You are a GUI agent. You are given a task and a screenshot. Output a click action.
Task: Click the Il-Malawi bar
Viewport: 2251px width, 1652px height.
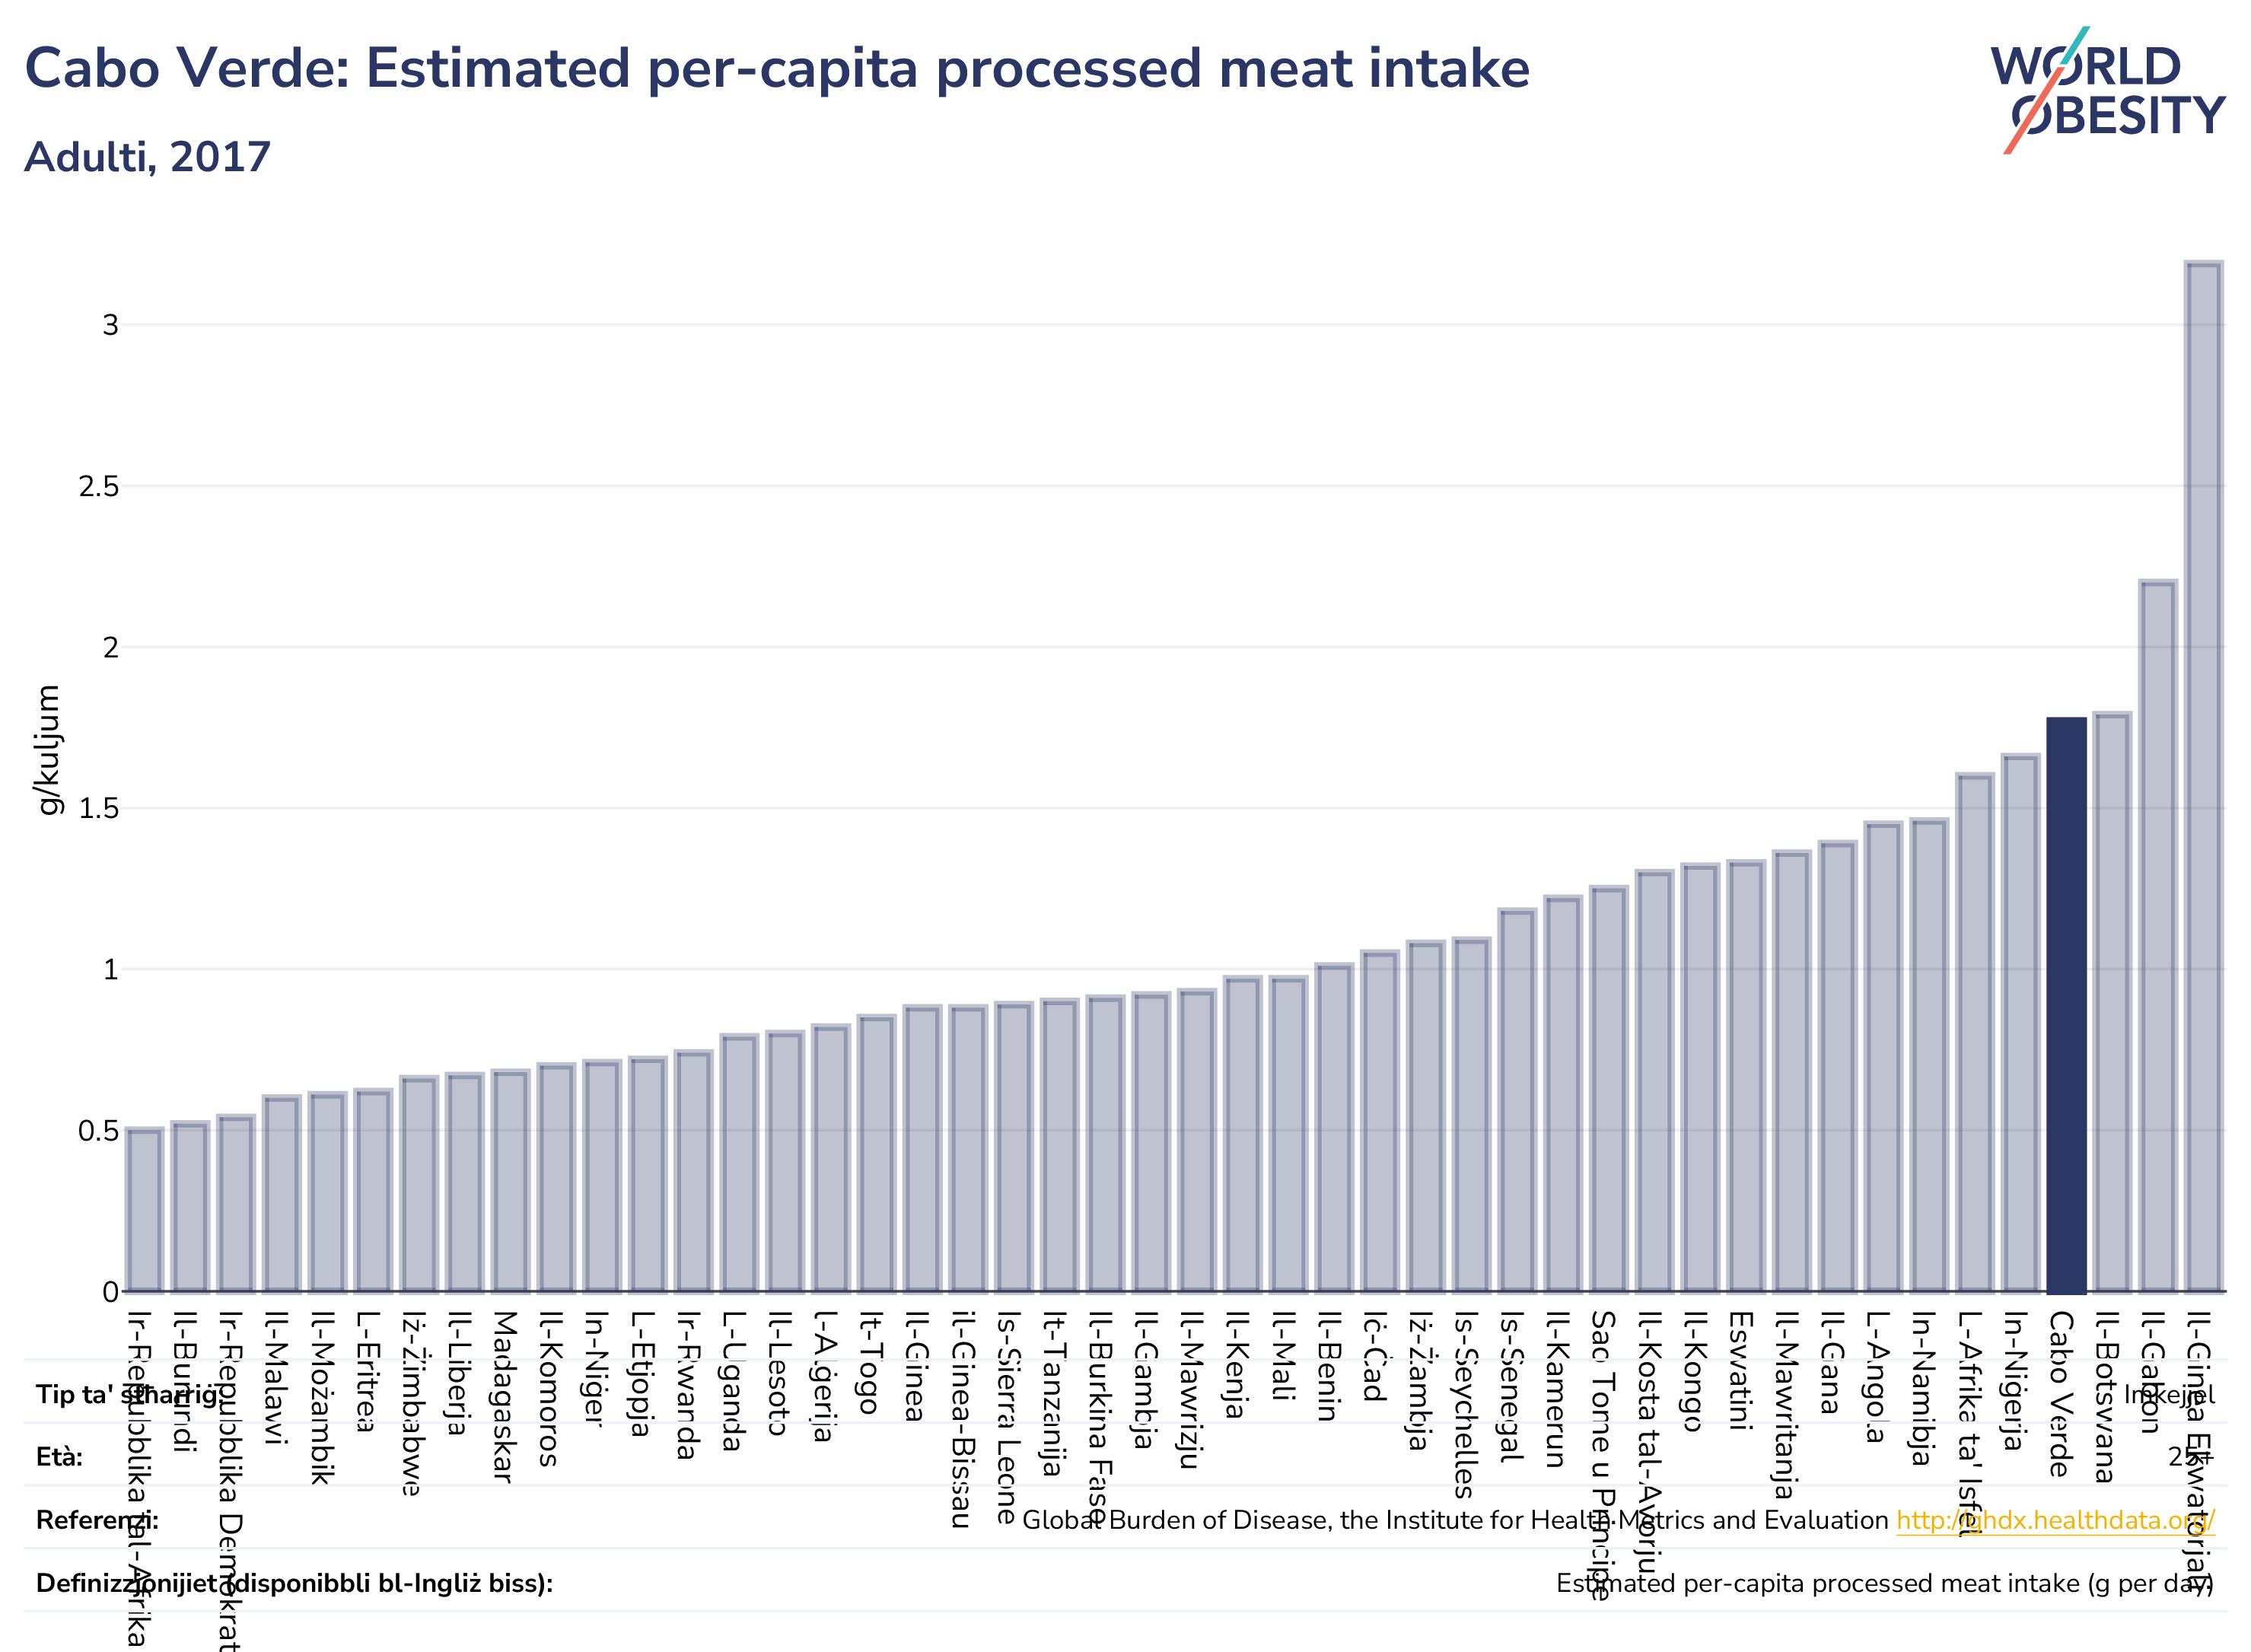(281, 1194)
